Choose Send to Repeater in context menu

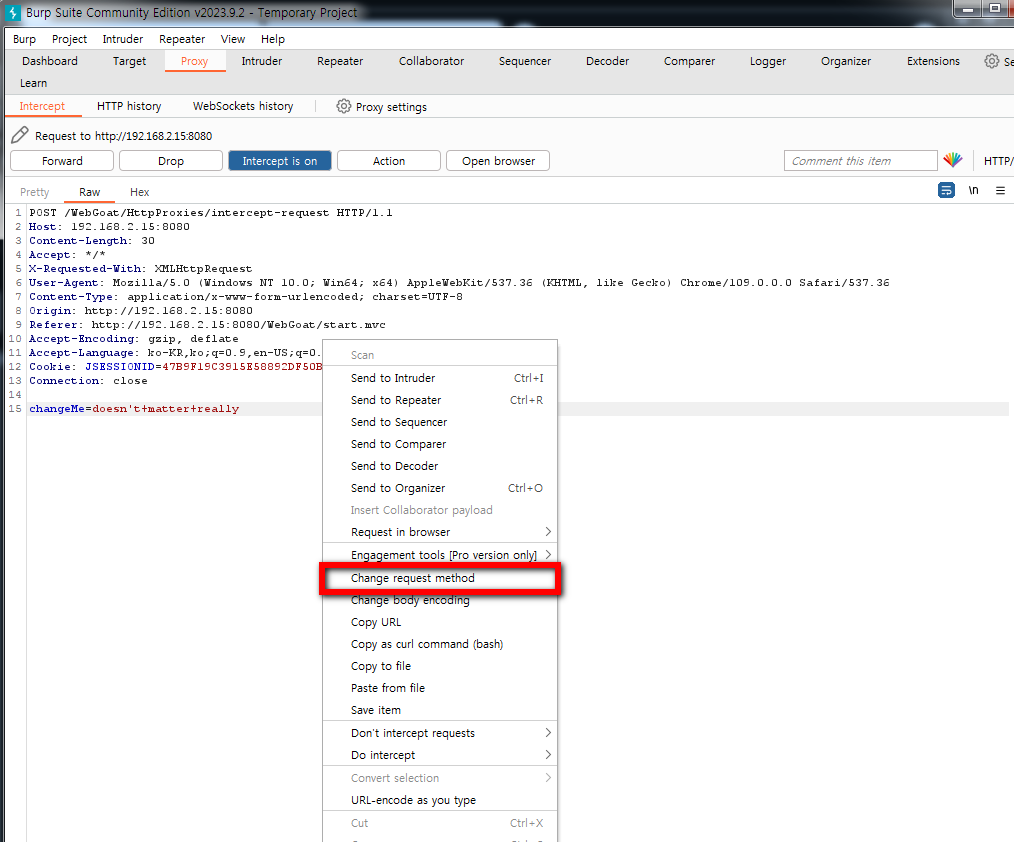pyautogui.click(x=440, y=400)
